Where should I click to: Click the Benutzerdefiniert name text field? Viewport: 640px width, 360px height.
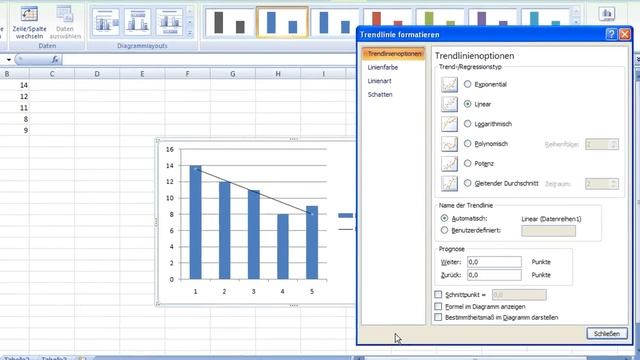[549, 231]
